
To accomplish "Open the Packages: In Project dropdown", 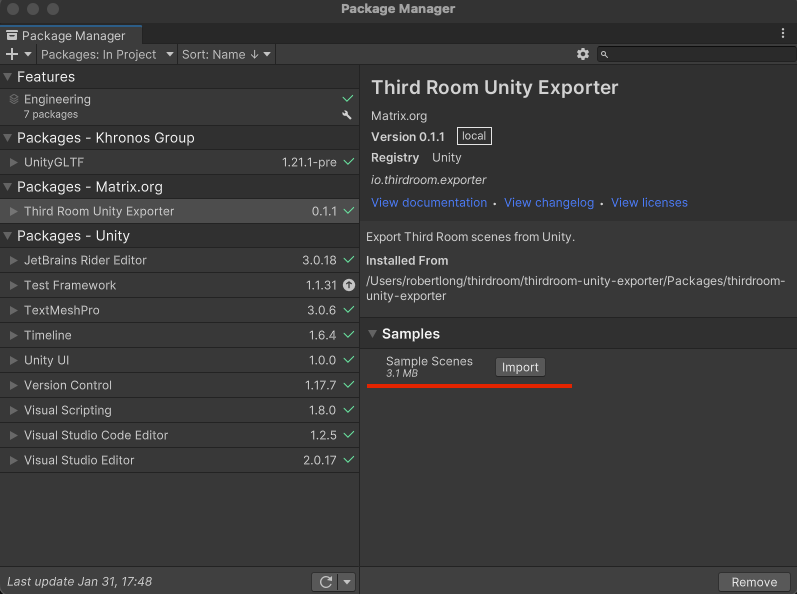I will pyautogui.click(x=107, y=54).
